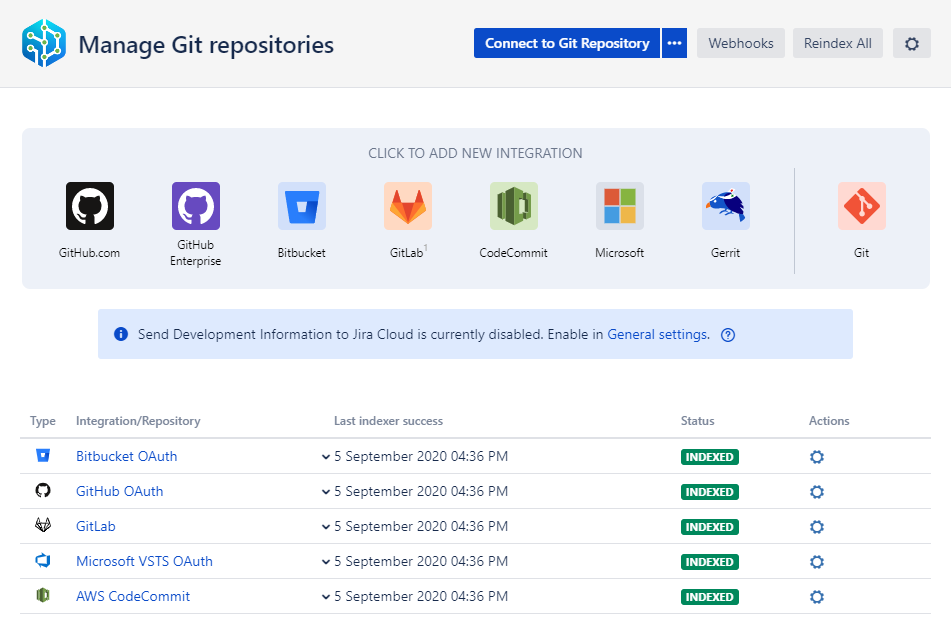Viewport: 951px width, 626px height.
Task: Click the Bitbucket type icon in the table
Action: click(x=43, y=456)
